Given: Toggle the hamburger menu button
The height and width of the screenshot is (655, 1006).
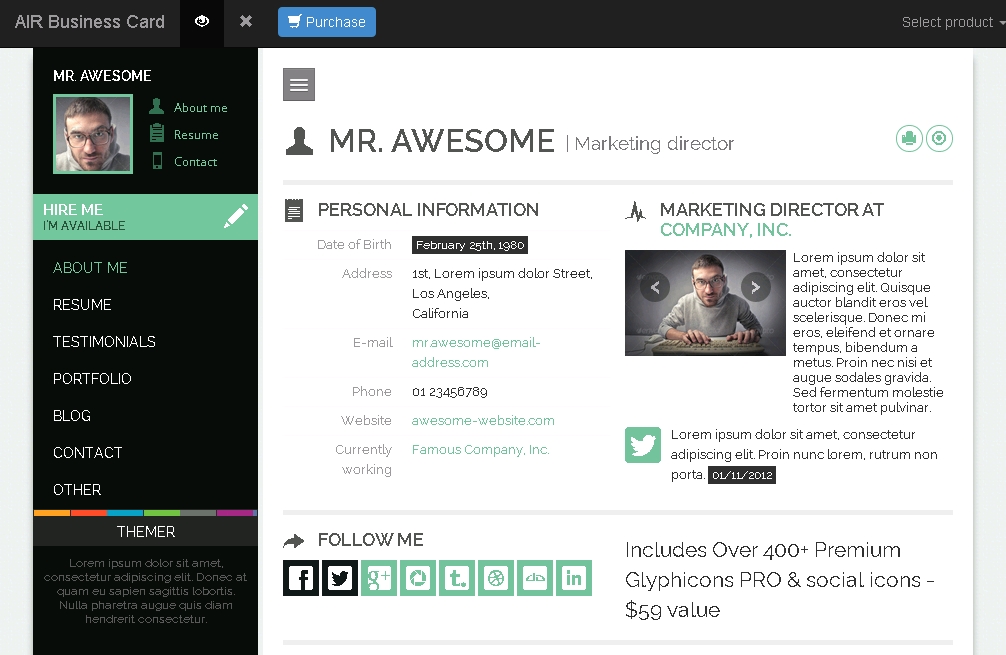Looking at the screenshot, I should tap(299, 85).
